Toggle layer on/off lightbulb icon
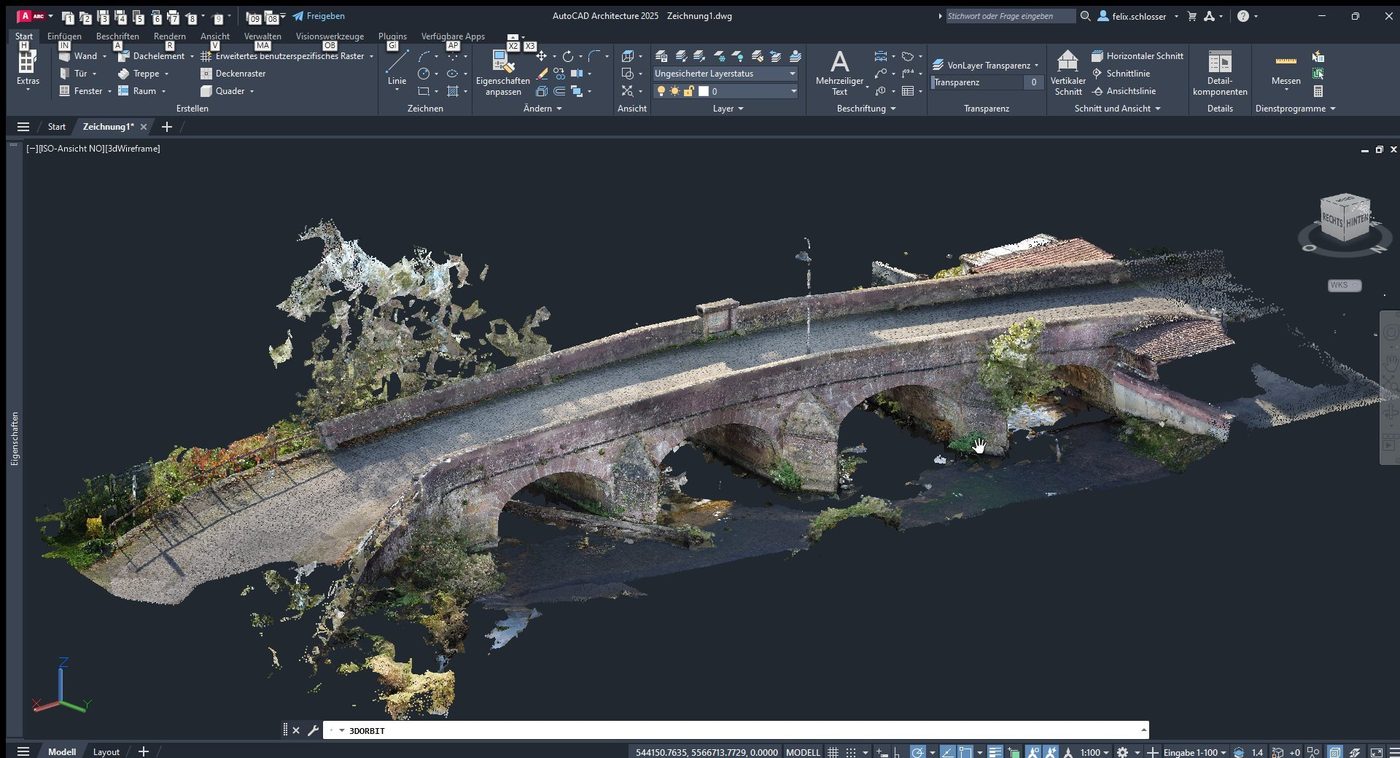Screen dimensions: 1400x758 click(x=660, y=91)
